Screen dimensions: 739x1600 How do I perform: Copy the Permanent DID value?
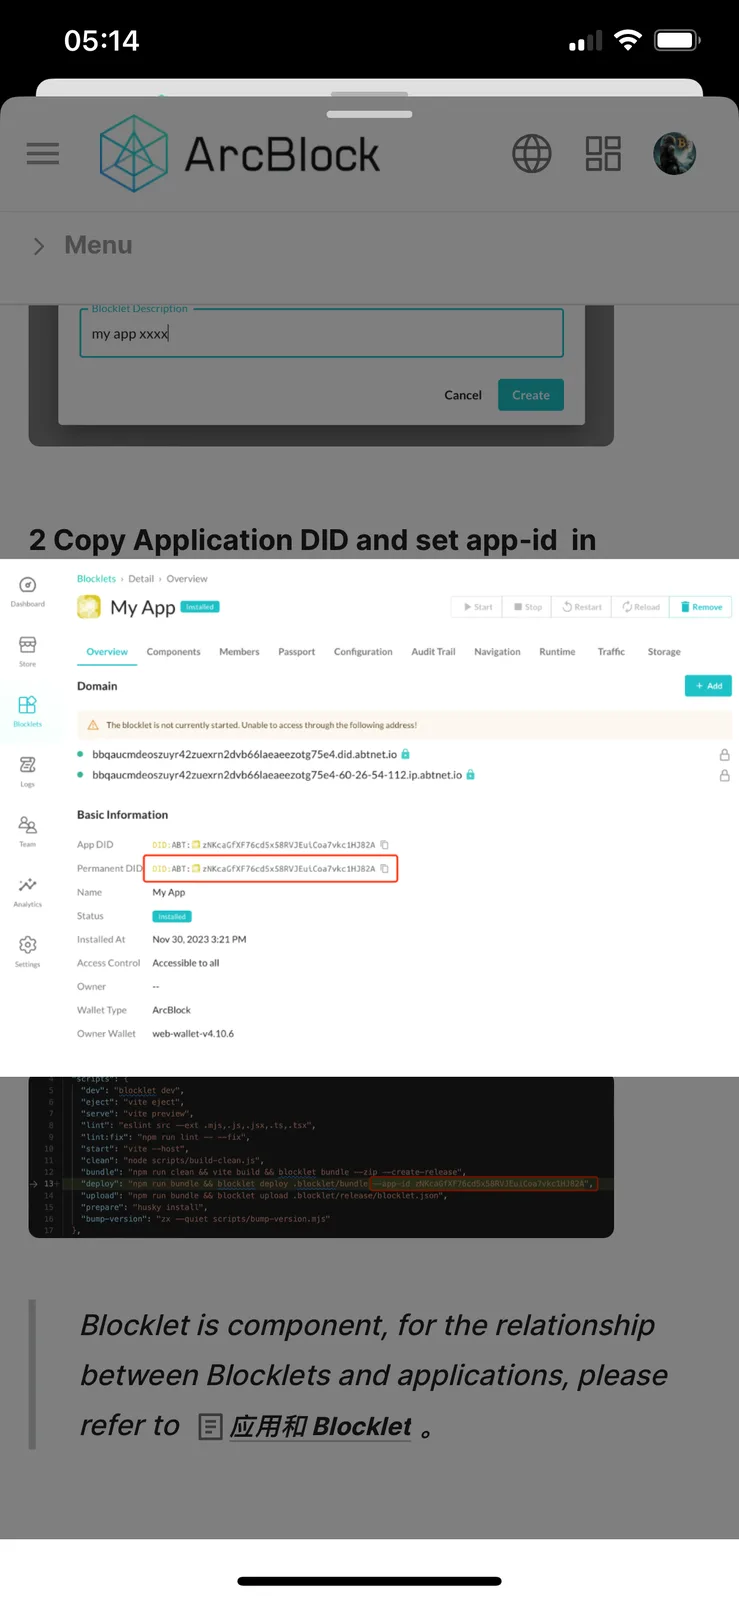point(384,869)
